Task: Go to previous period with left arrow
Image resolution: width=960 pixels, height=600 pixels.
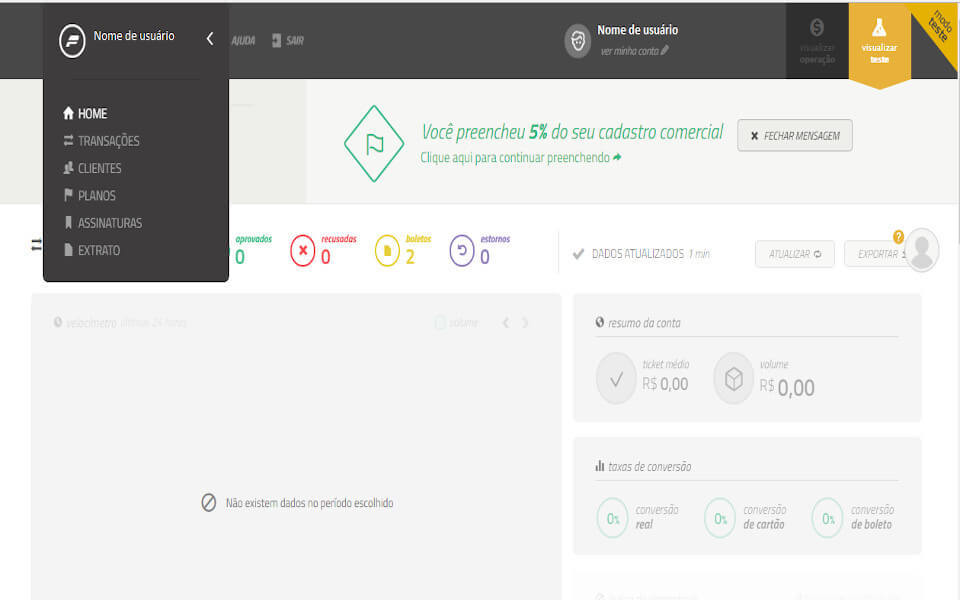Action: point(506,323)
